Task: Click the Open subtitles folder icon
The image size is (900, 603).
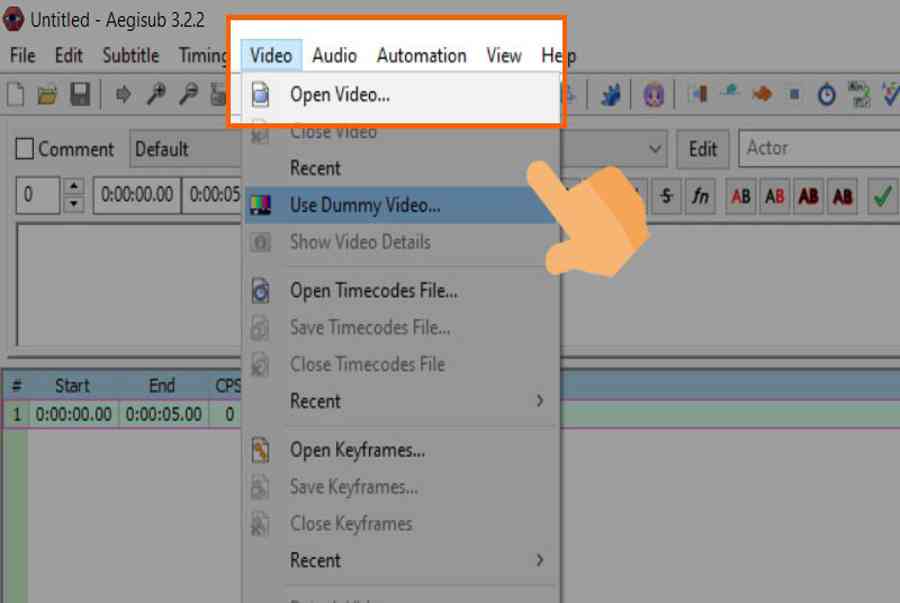Action: pos(48,95)
